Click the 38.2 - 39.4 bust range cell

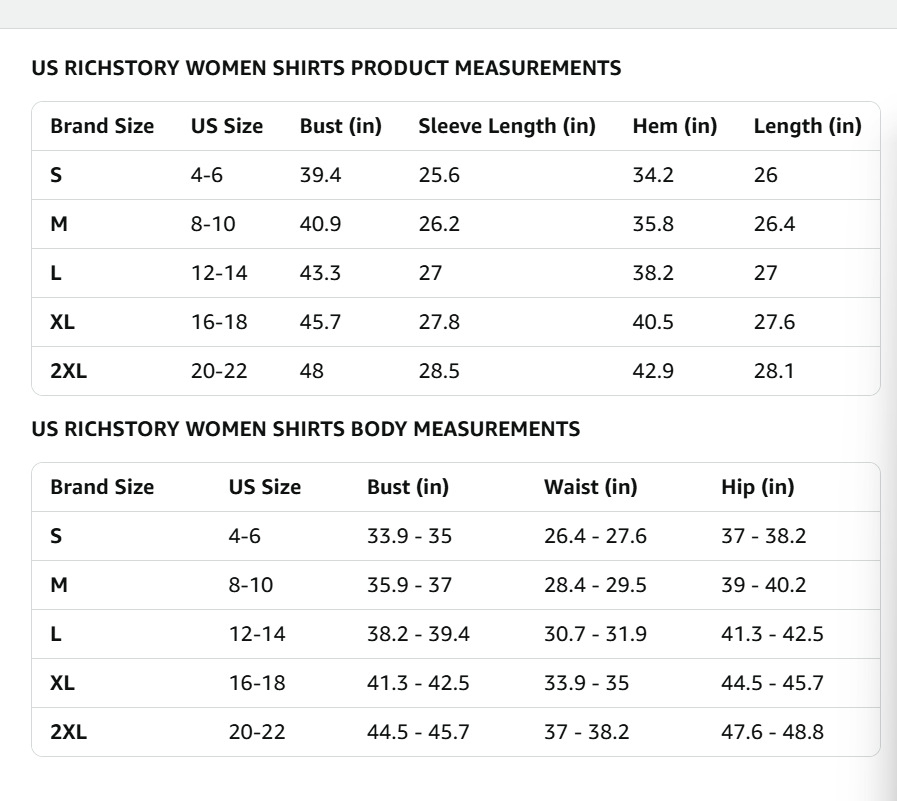click(418, 634)
